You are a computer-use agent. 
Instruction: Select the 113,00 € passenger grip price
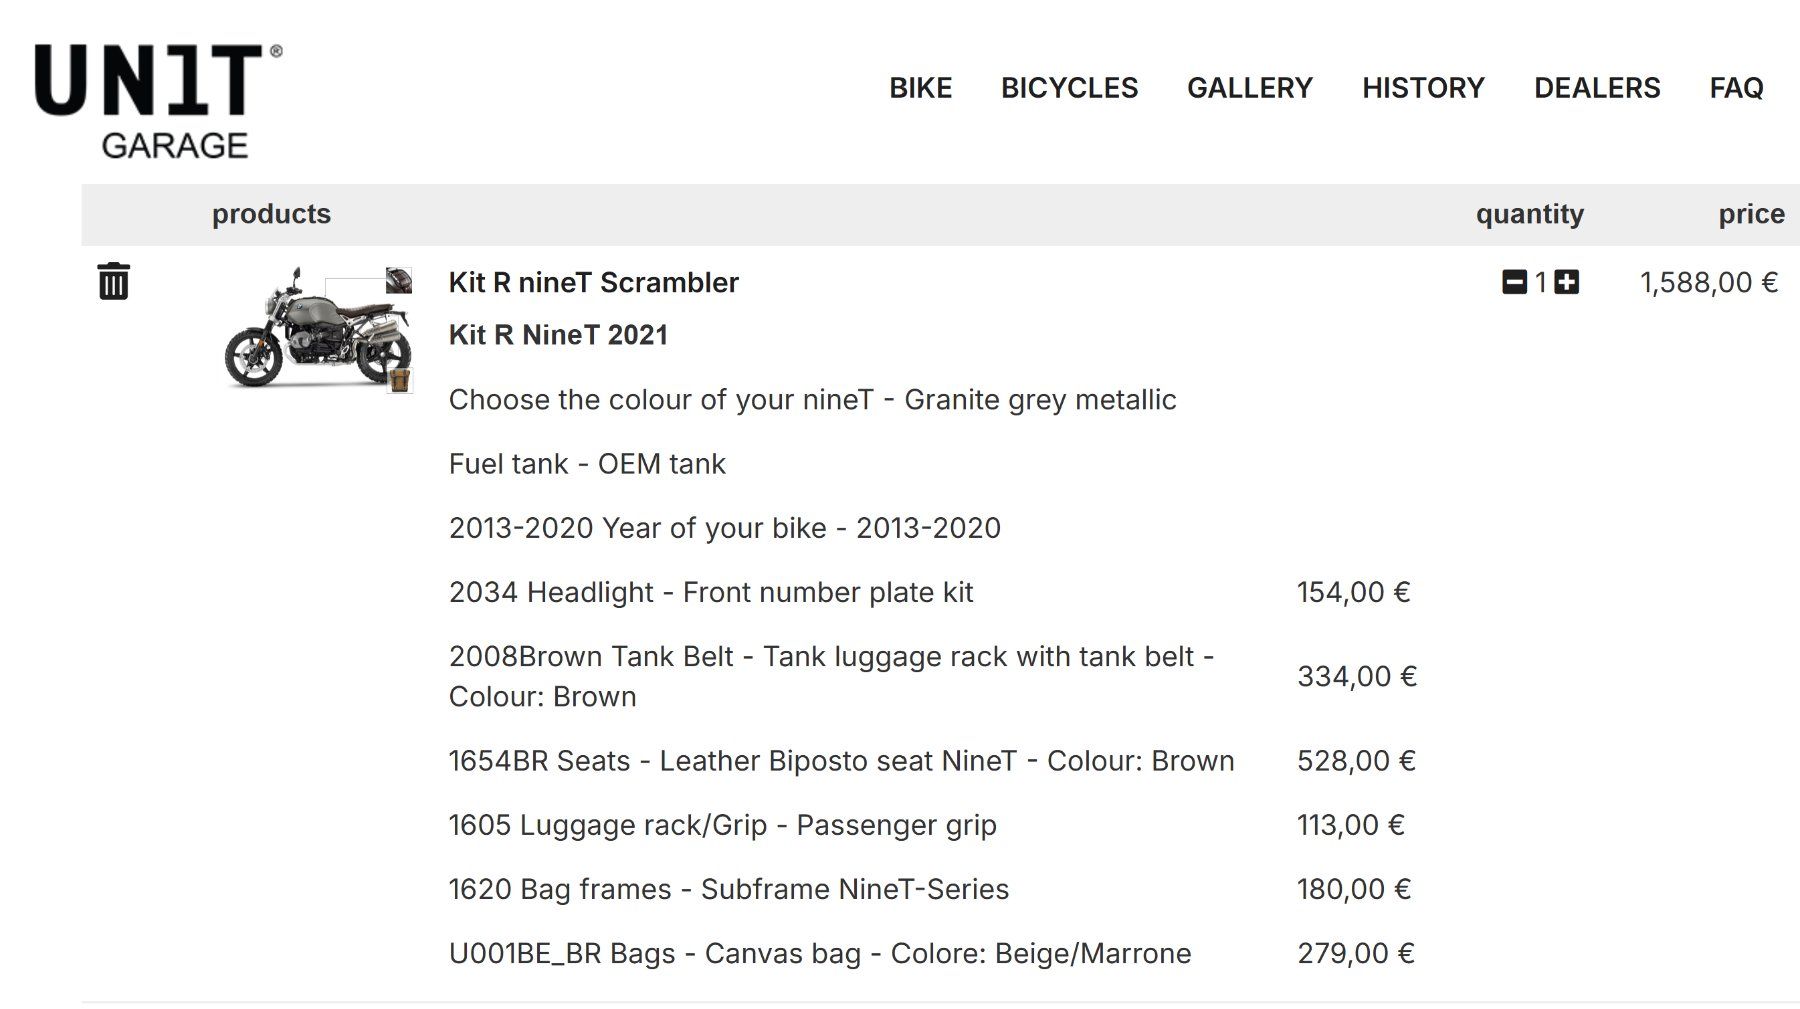point(1351,825)
